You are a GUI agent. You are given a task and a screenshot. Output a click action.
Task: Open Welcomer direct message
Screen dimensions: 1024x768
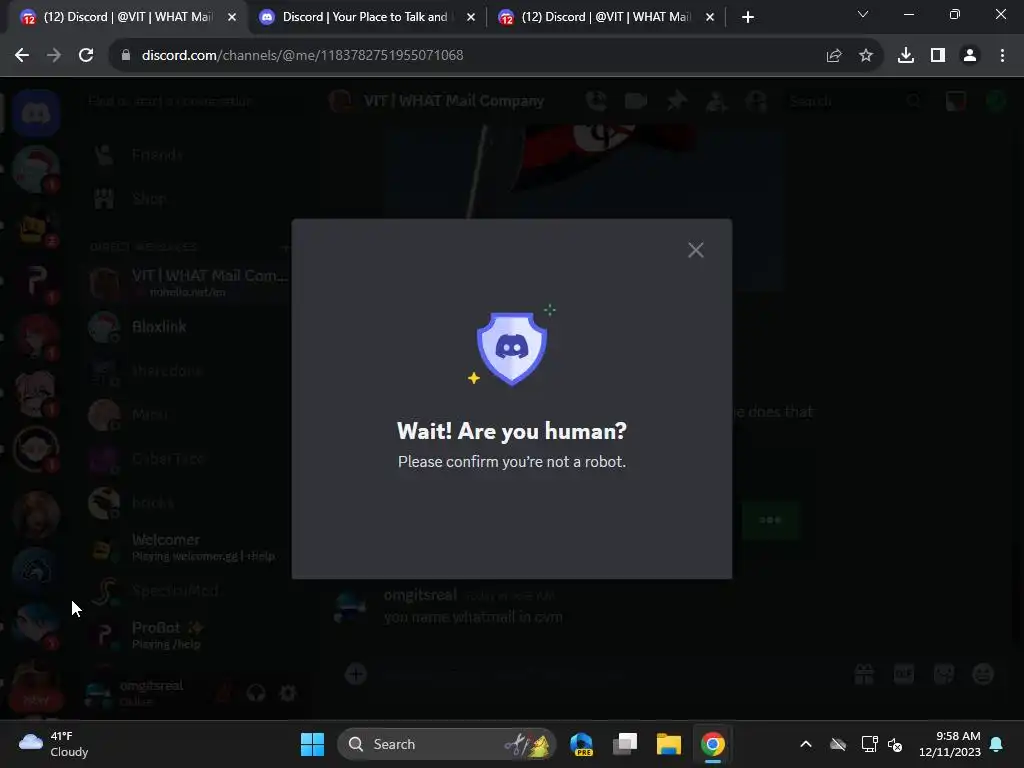pyautogui.click(x=187, y=547)
